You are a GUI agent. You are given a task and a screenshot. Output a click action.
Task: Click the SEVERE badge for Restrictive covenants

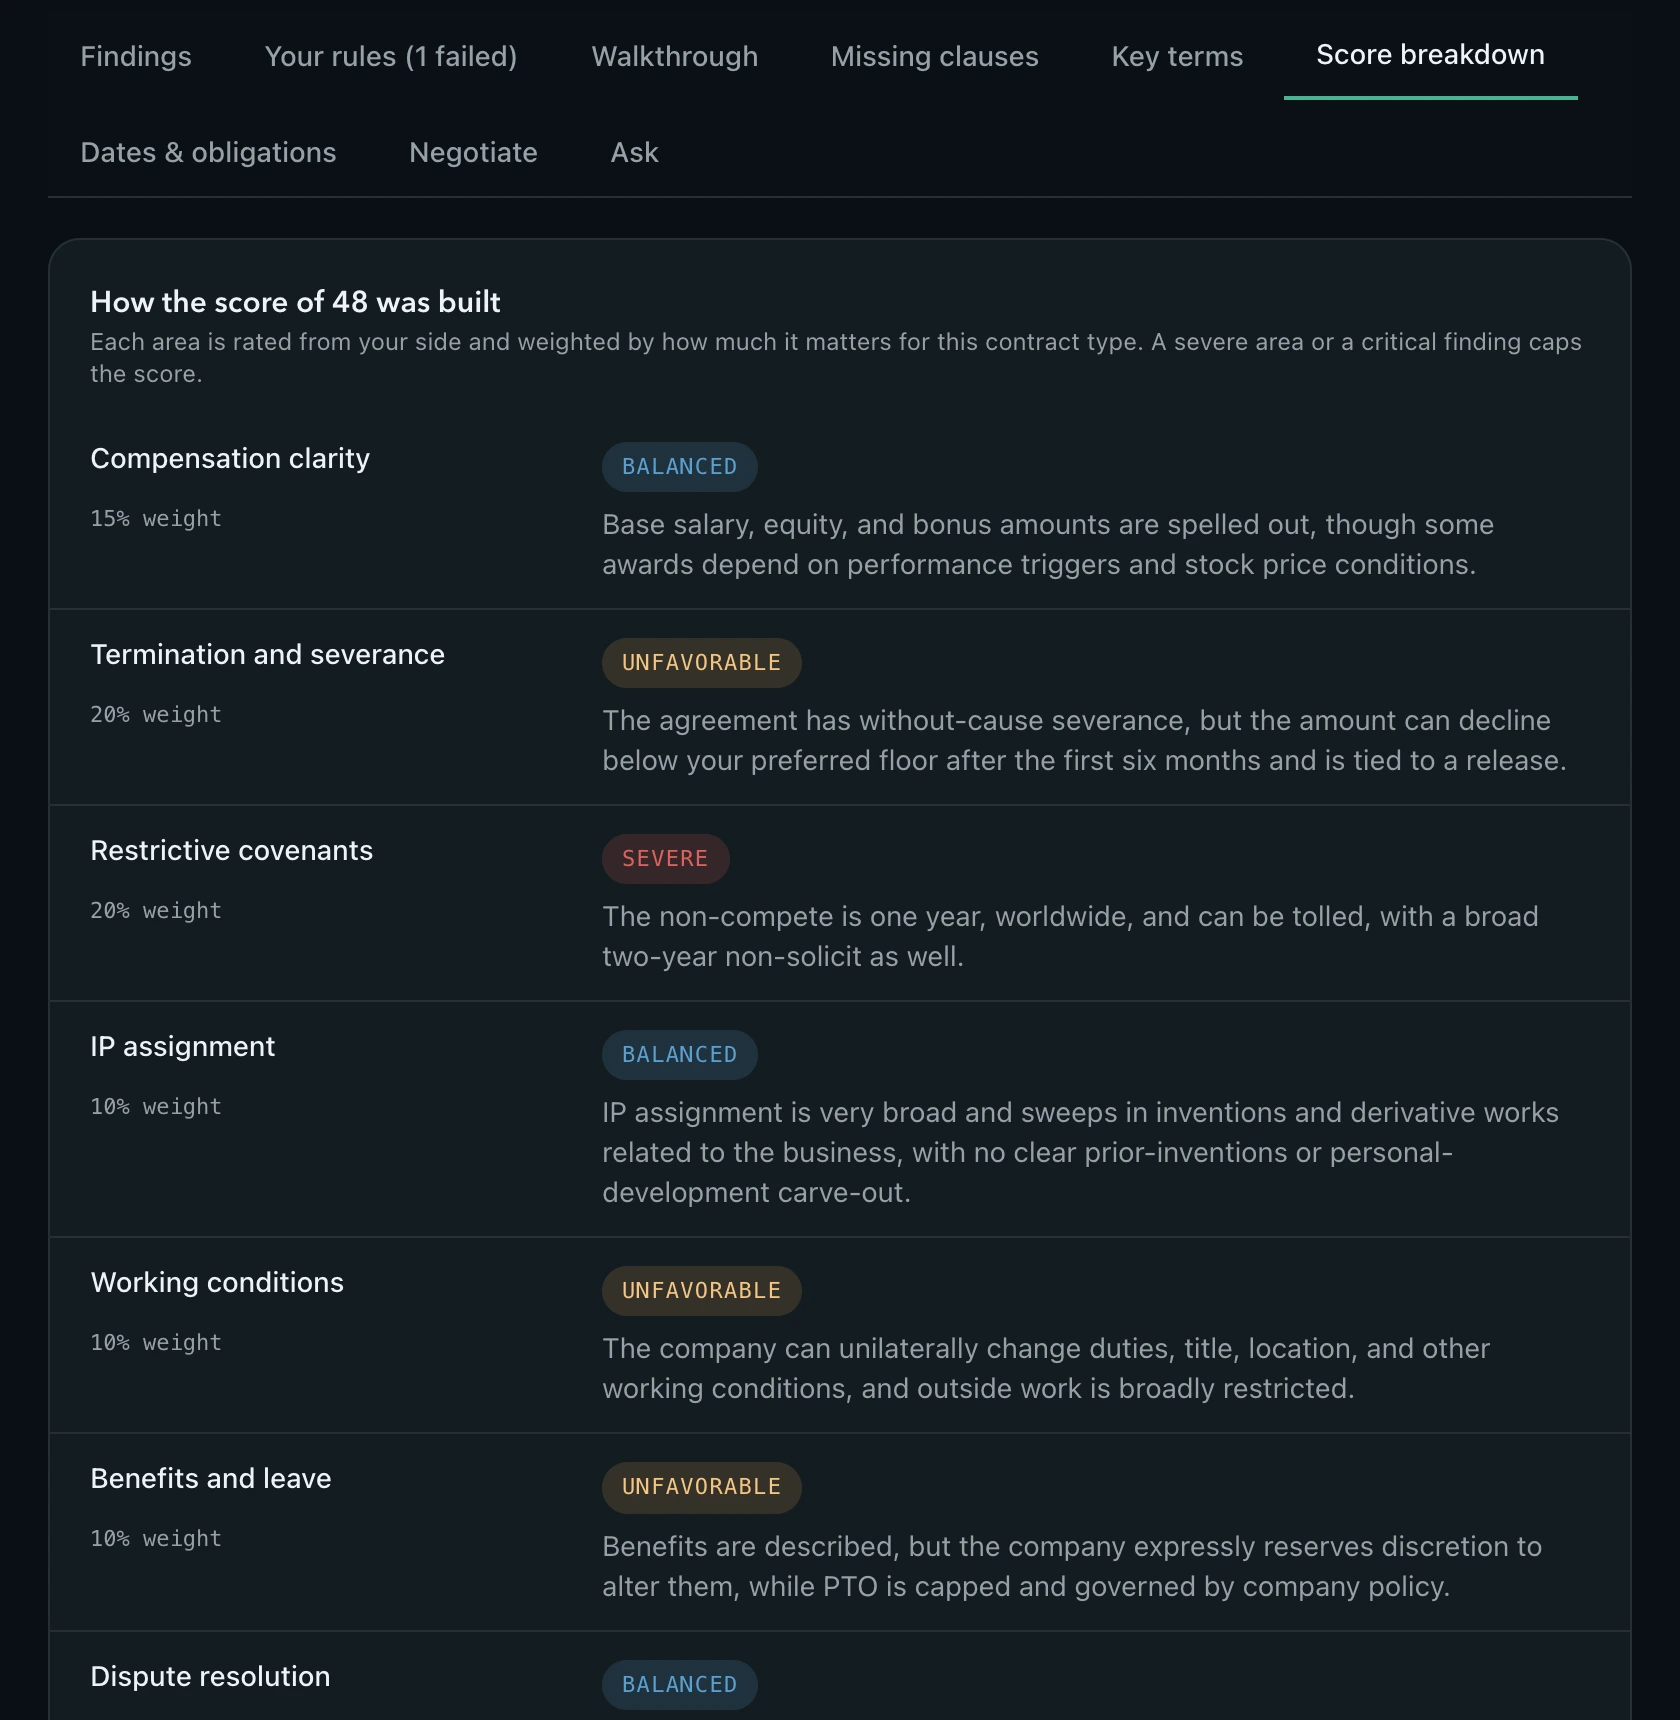[x=665, y=859]
